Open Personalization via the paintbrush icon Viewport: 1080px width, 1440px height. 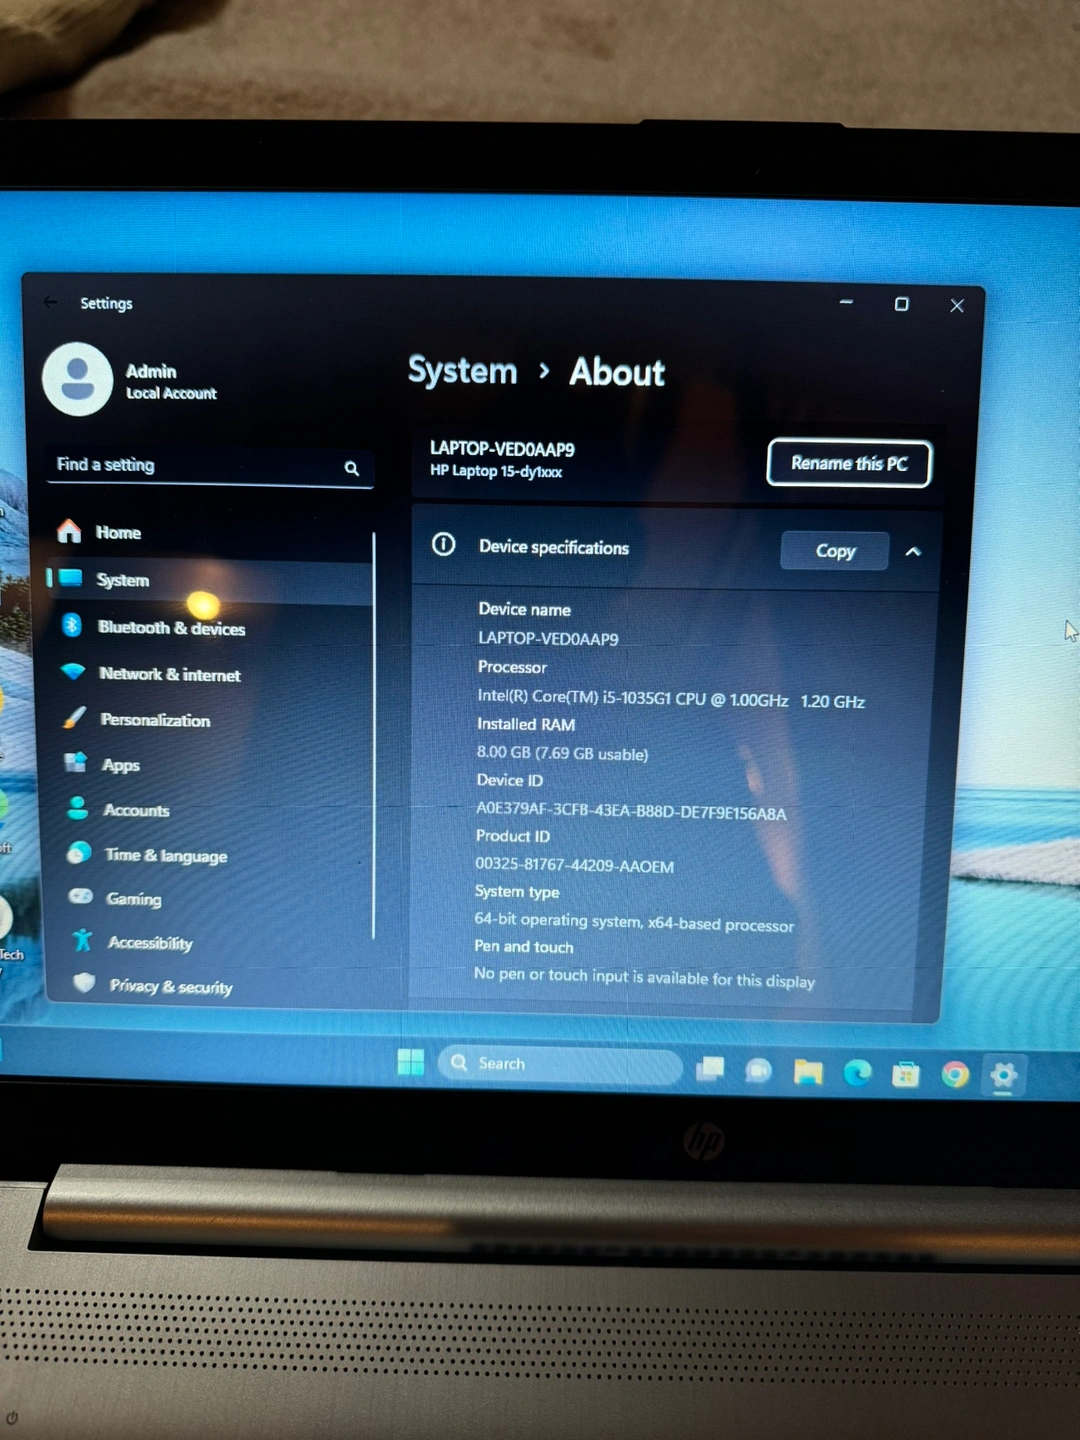(74, 718)
